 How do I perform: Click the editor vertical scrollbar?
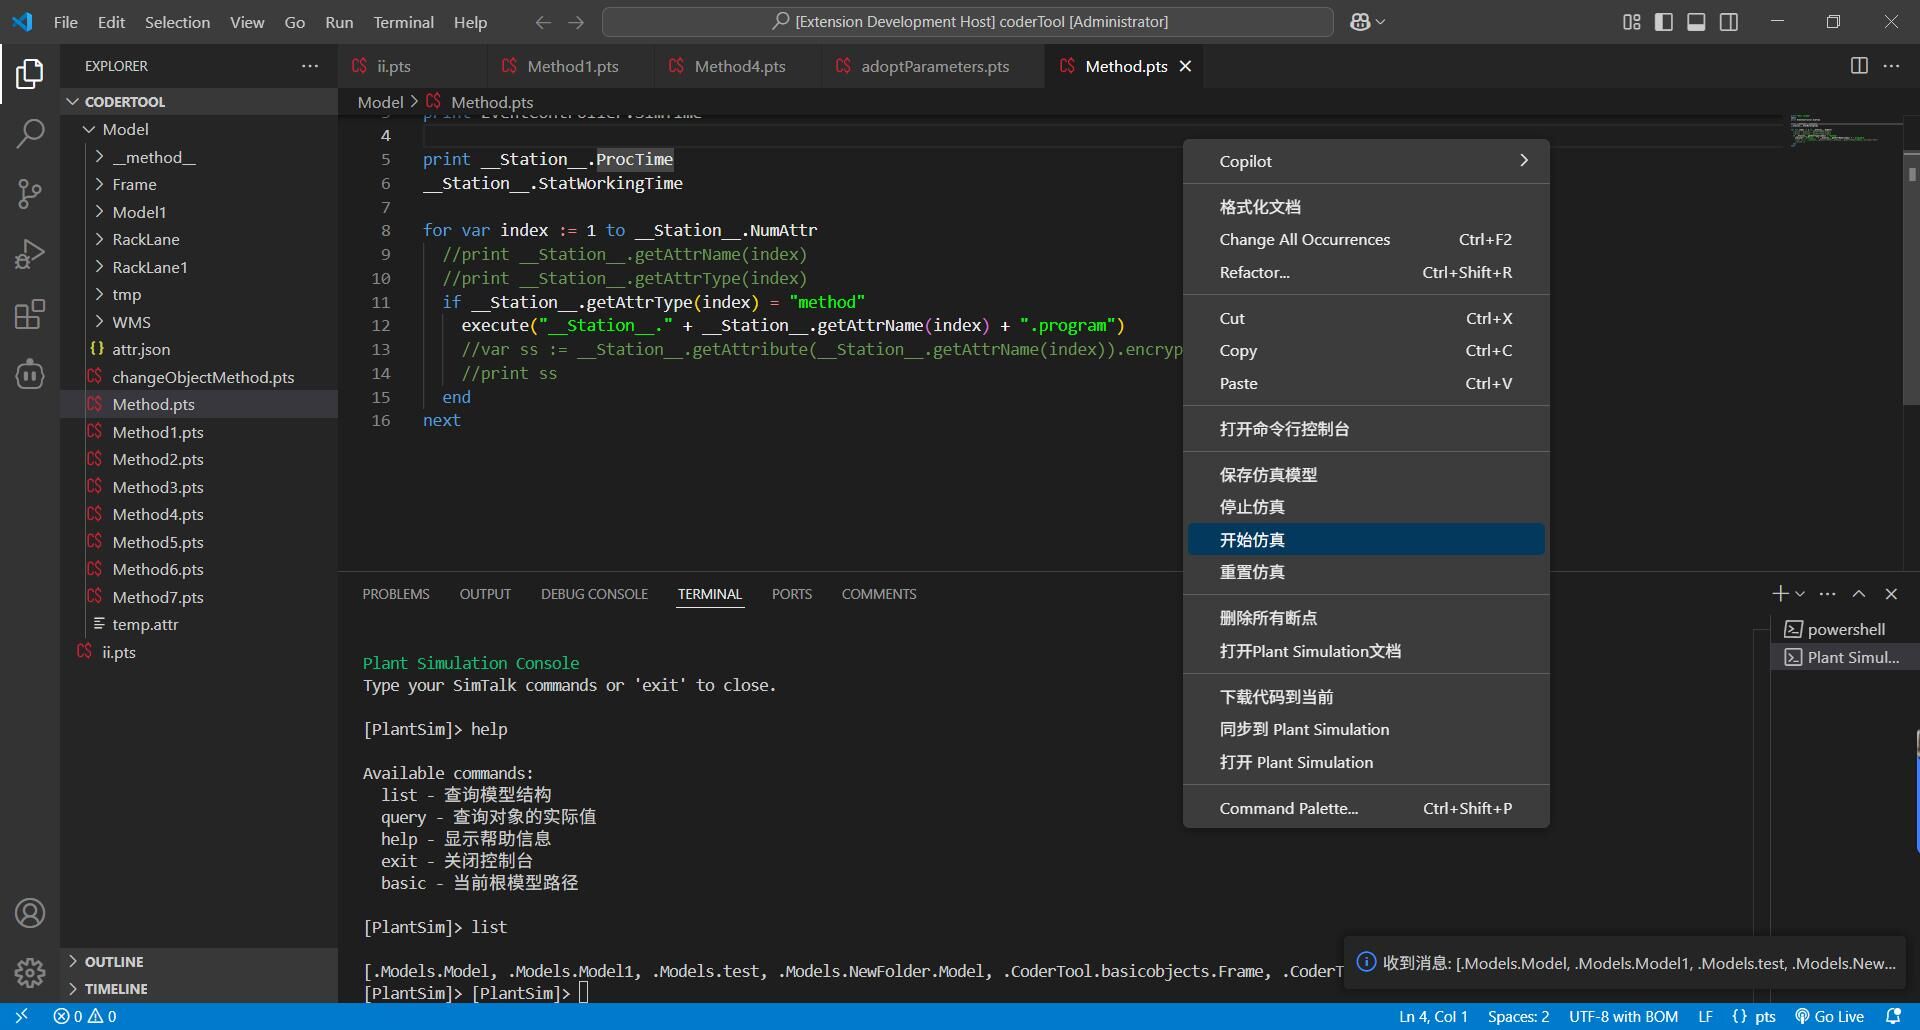pos(1911,300)
